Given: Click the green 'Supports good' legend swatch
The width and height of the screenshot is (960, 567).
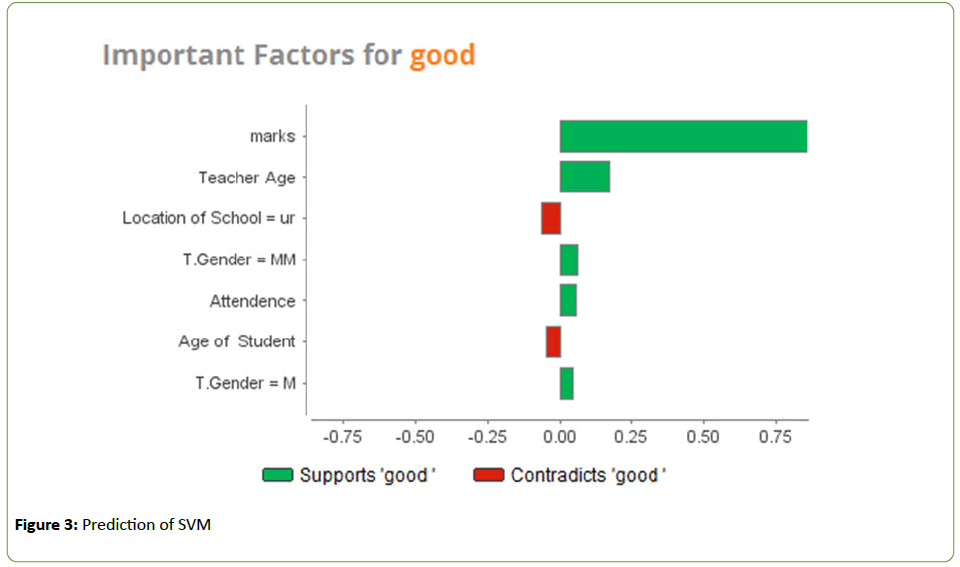Looking at the screenshot, I should point(277,475).
